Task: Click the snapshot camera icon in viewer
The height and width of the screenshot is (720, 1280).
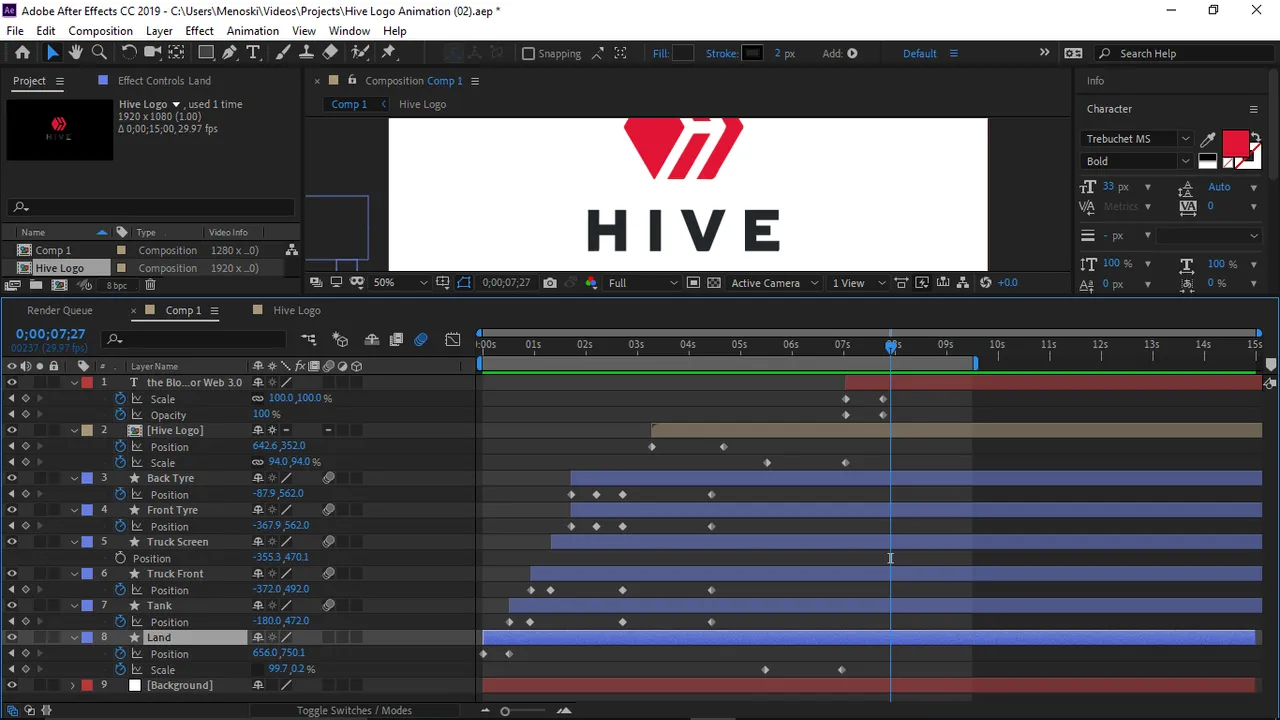Action: pos(550,283)
